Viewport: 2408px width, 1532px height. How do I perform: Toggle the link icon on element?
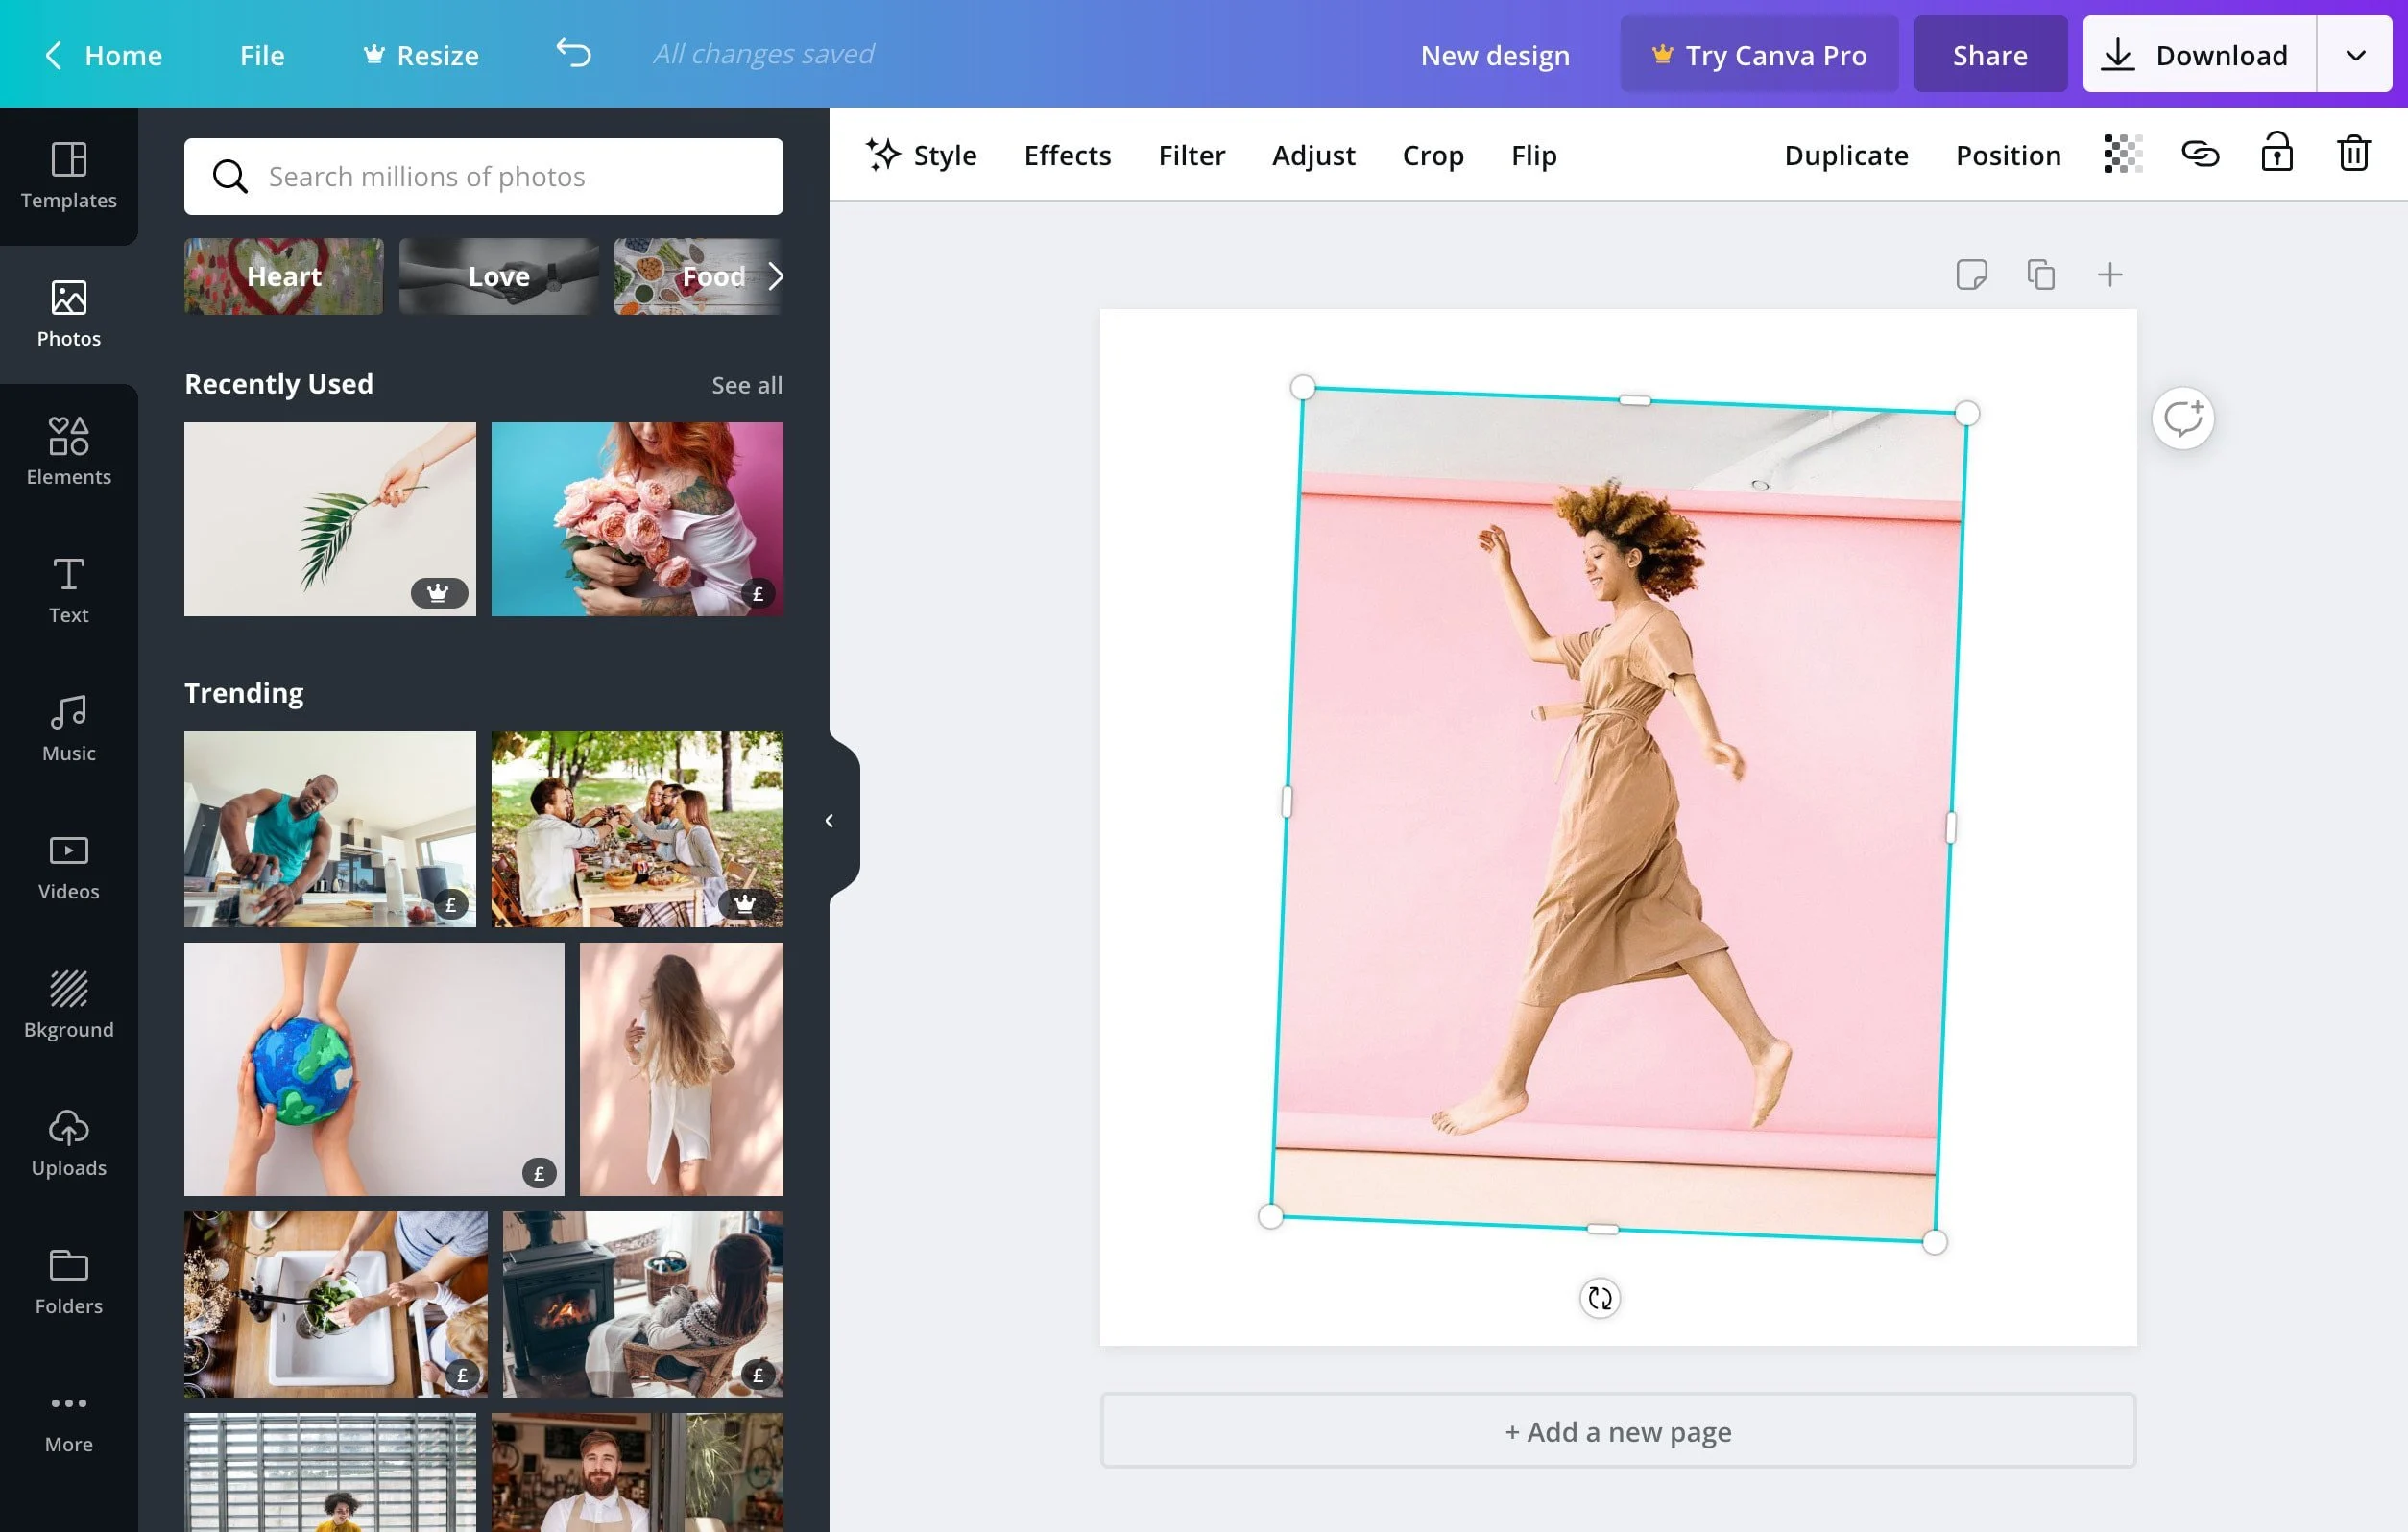[x=2199, y=155]
